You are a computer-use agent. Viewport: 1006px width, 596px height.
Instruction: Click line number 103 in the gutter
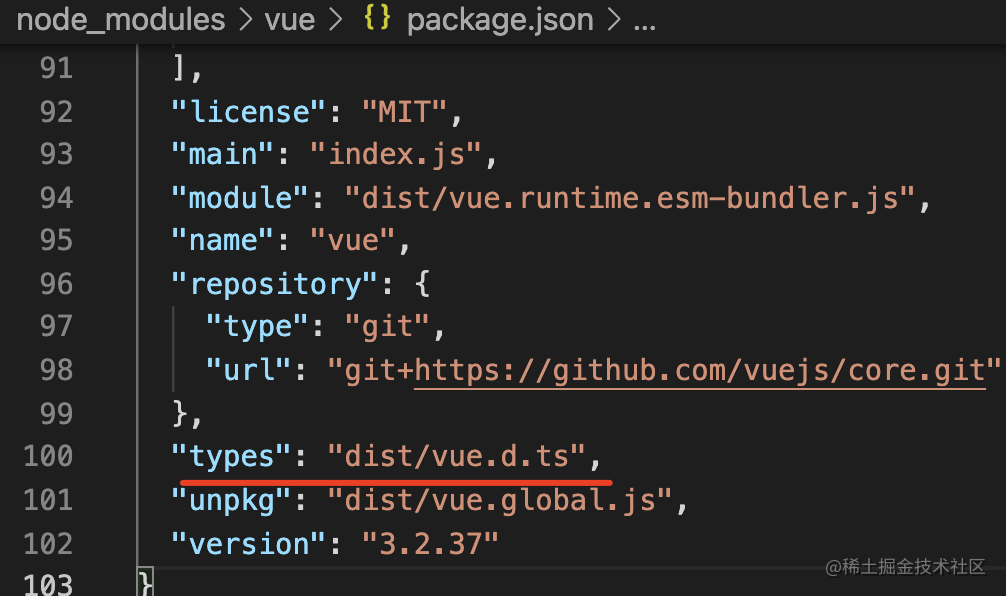coord(48,584)
